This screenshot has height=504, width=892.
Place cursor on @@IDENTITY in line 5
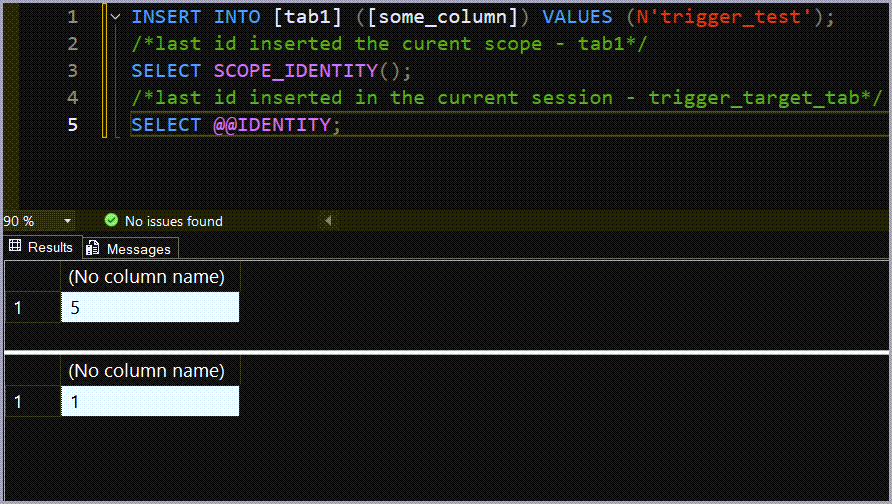pyautogui.click(x=272, y=125)
